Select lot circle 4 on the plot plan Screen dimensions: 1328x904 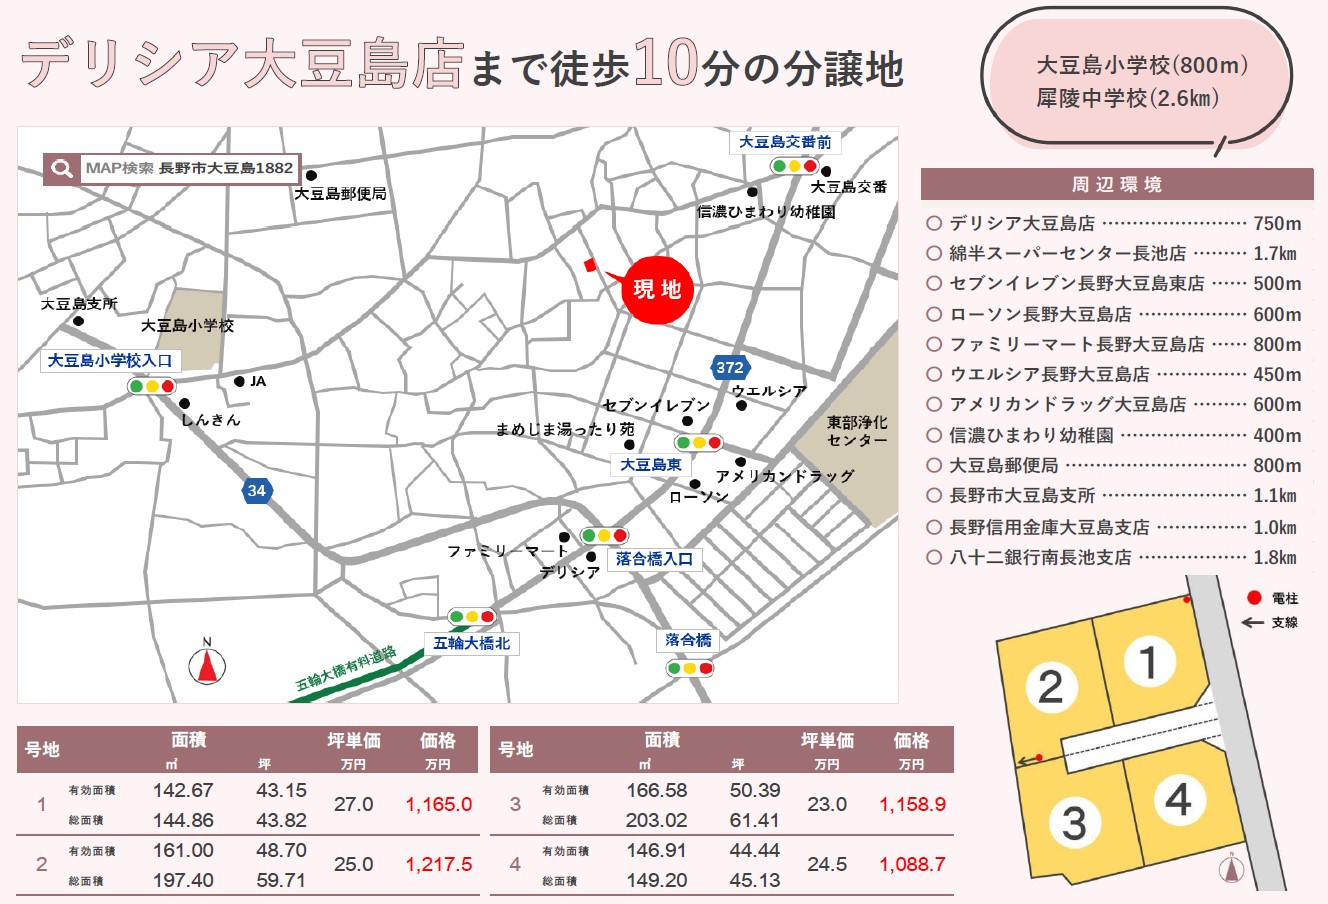(1180, 800)
